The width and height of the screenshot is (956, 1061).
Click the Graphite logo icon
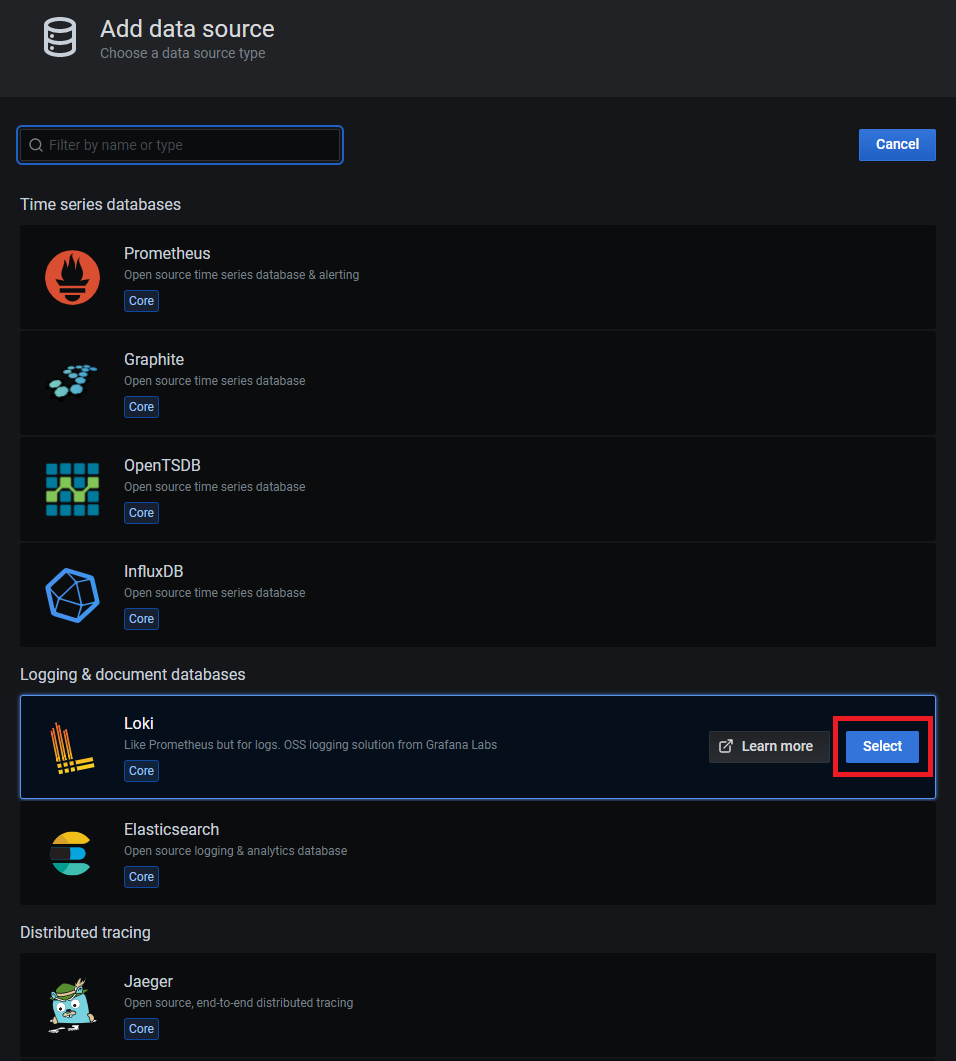coord(72,381)
